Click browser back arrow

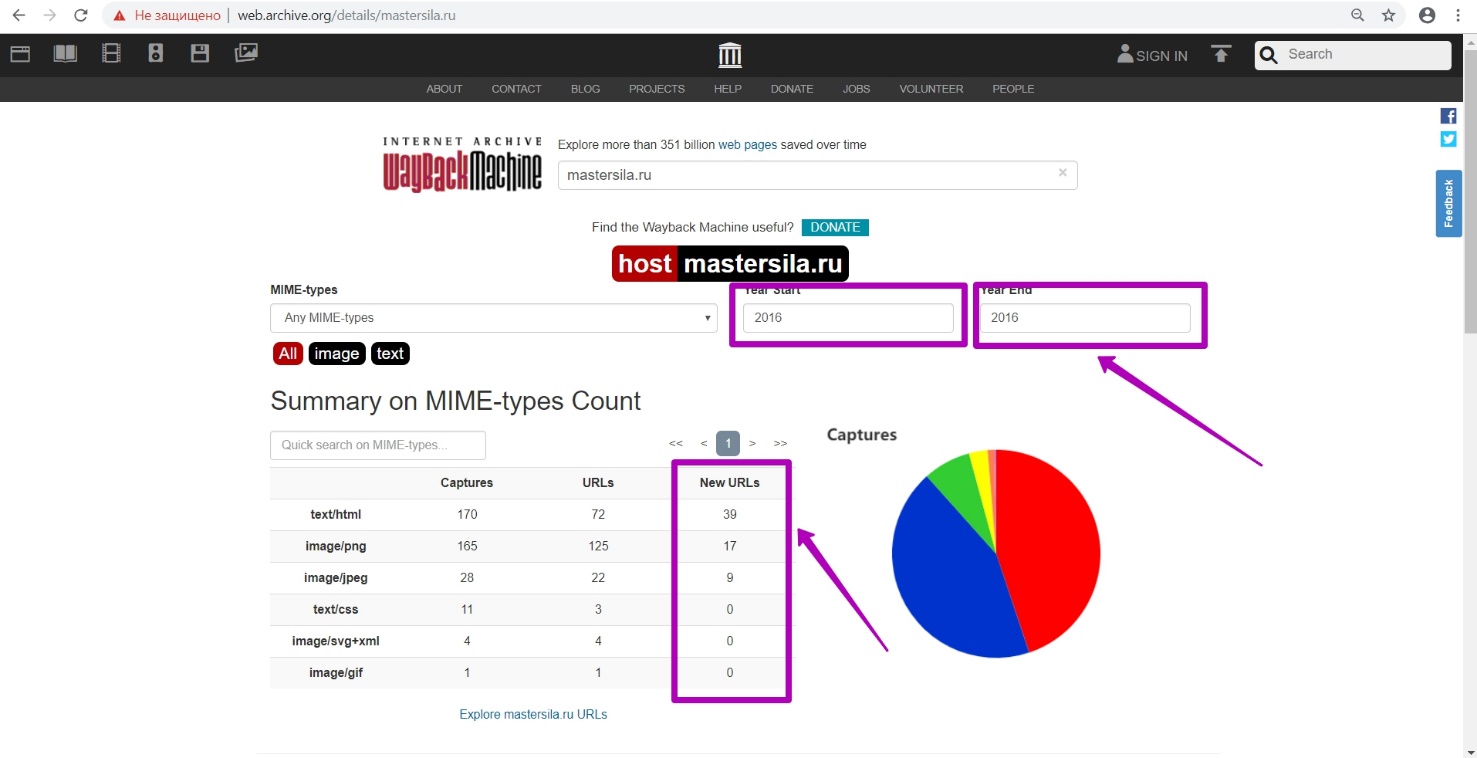pyautogui.click(x=19, y=16)
